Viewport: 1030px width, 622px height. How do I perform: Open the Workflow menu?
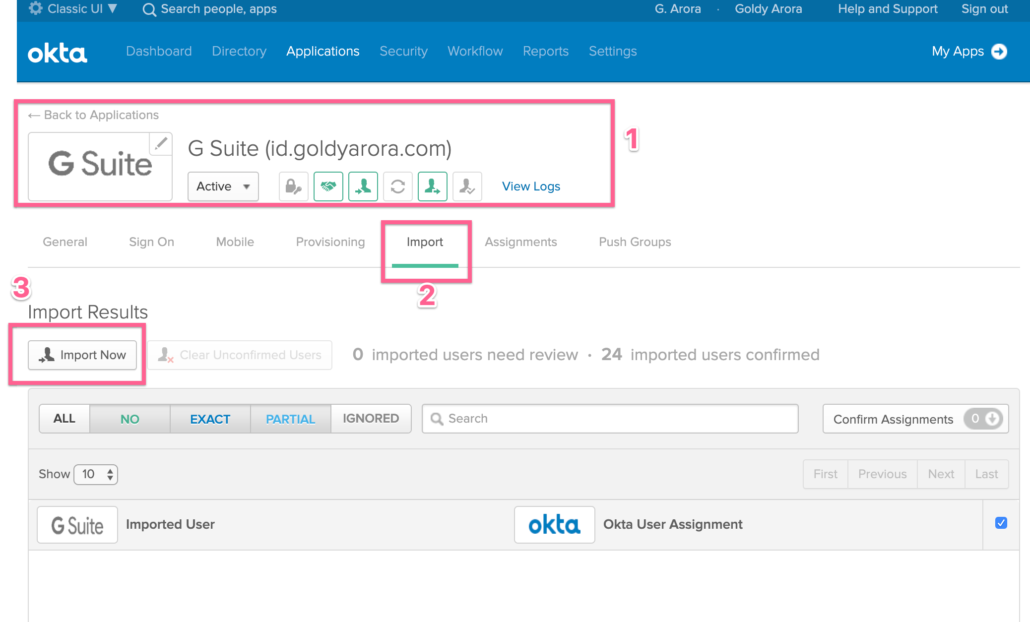pyautogui.click(x=475, y=51)
